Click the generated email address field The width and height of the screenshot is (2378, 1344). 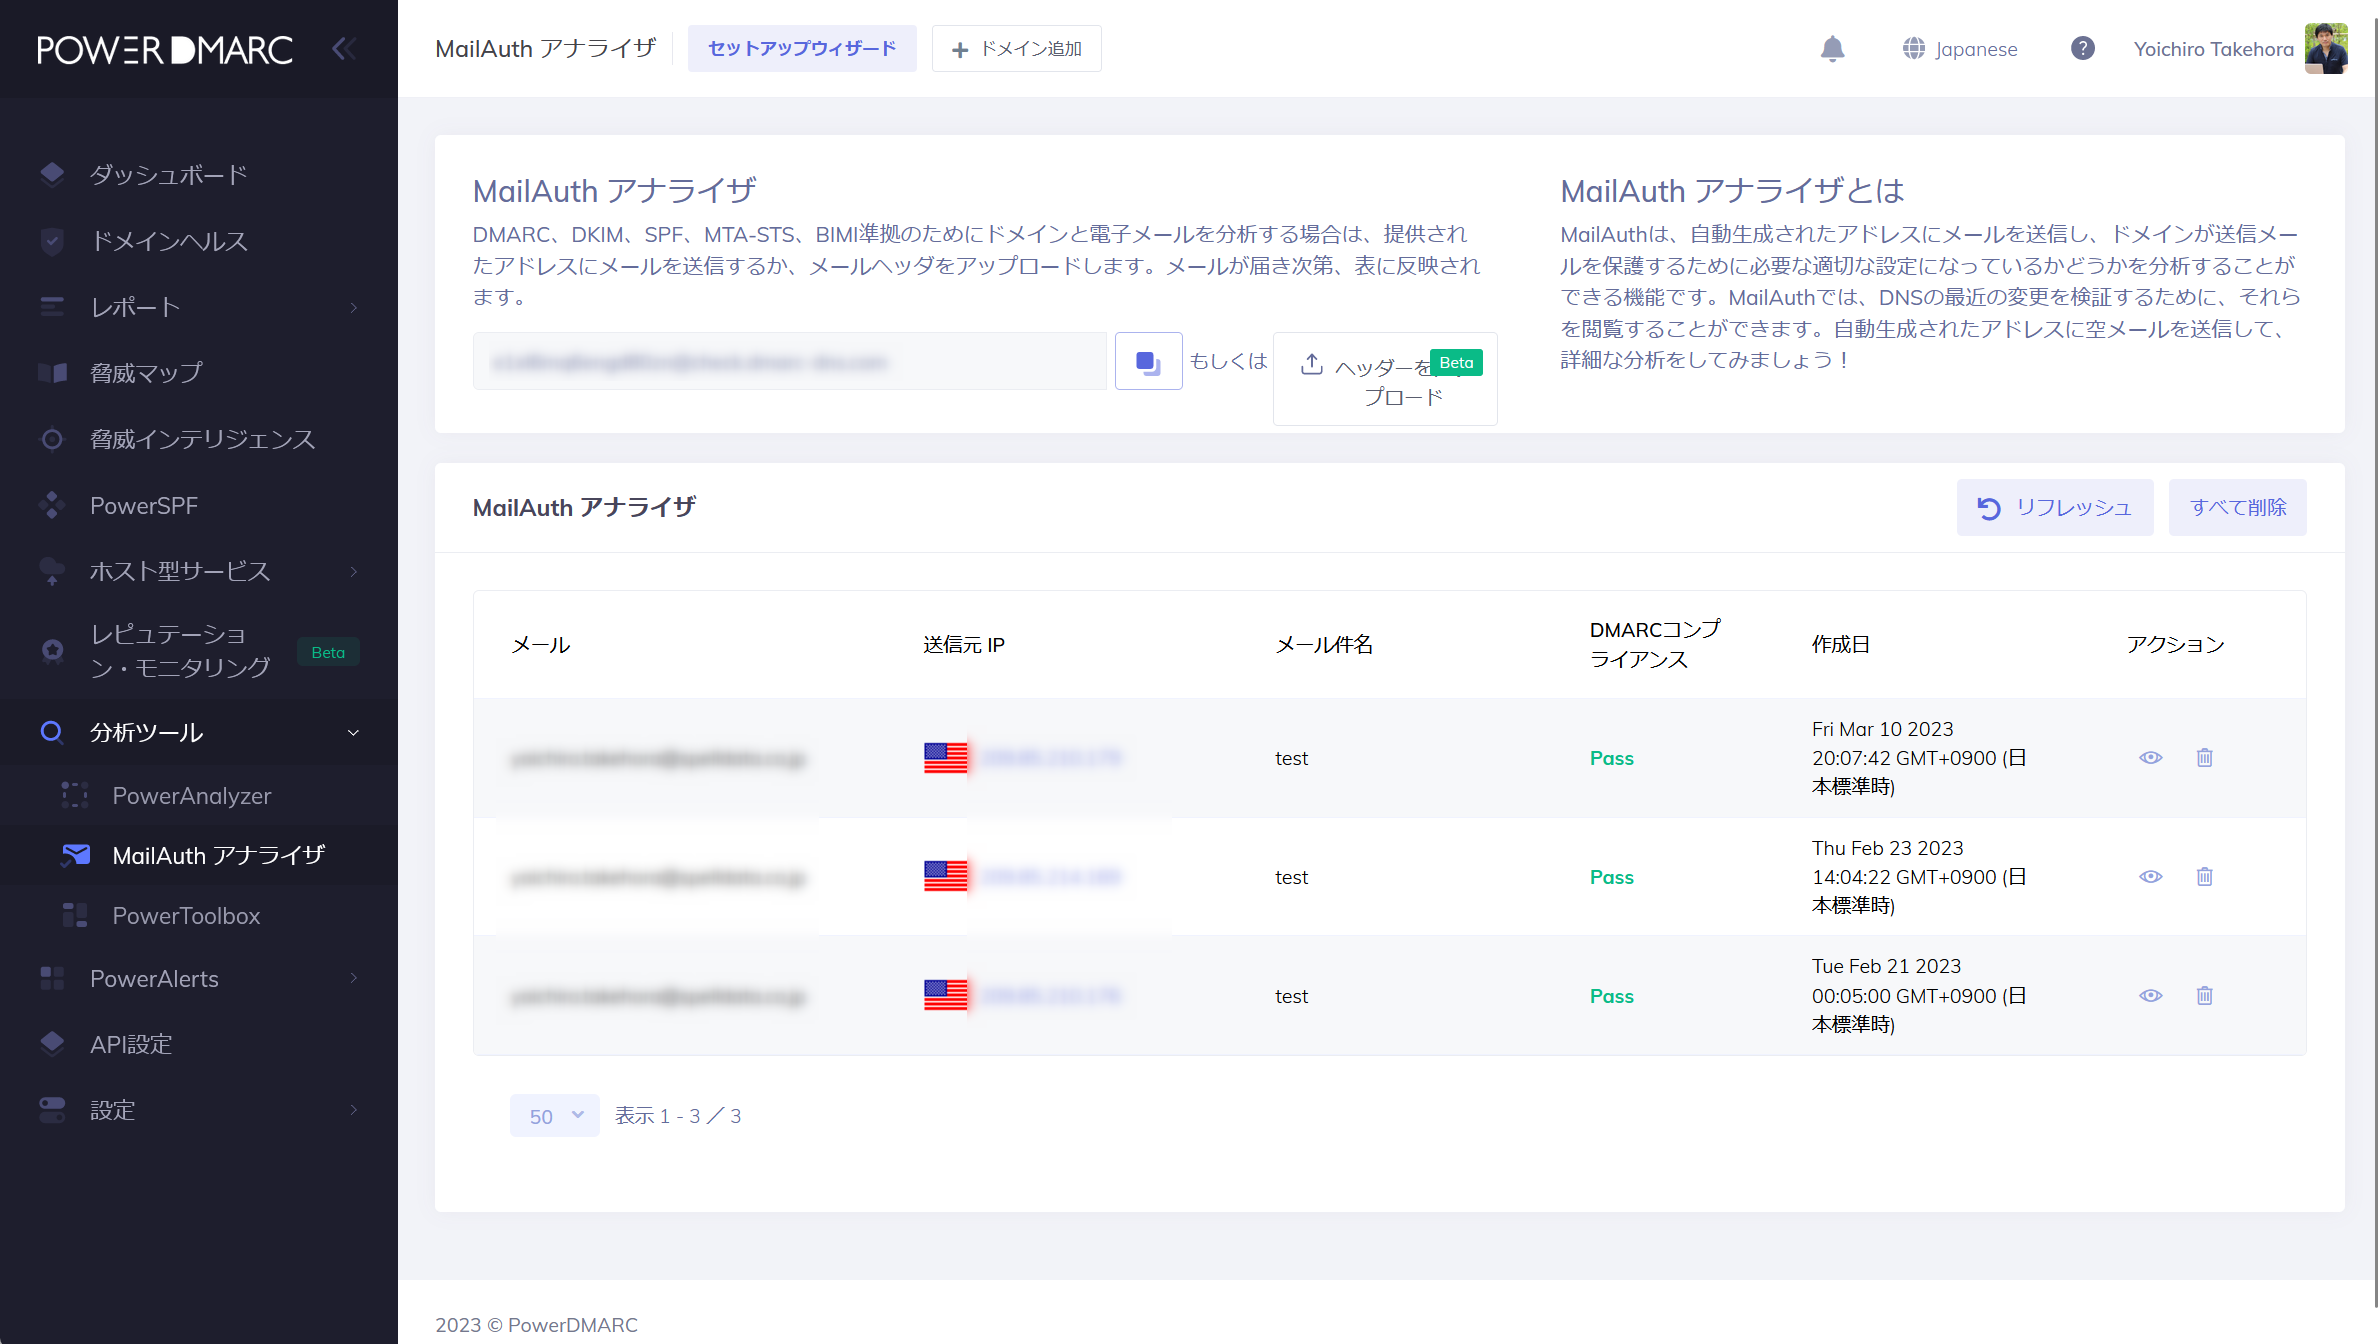790,361
